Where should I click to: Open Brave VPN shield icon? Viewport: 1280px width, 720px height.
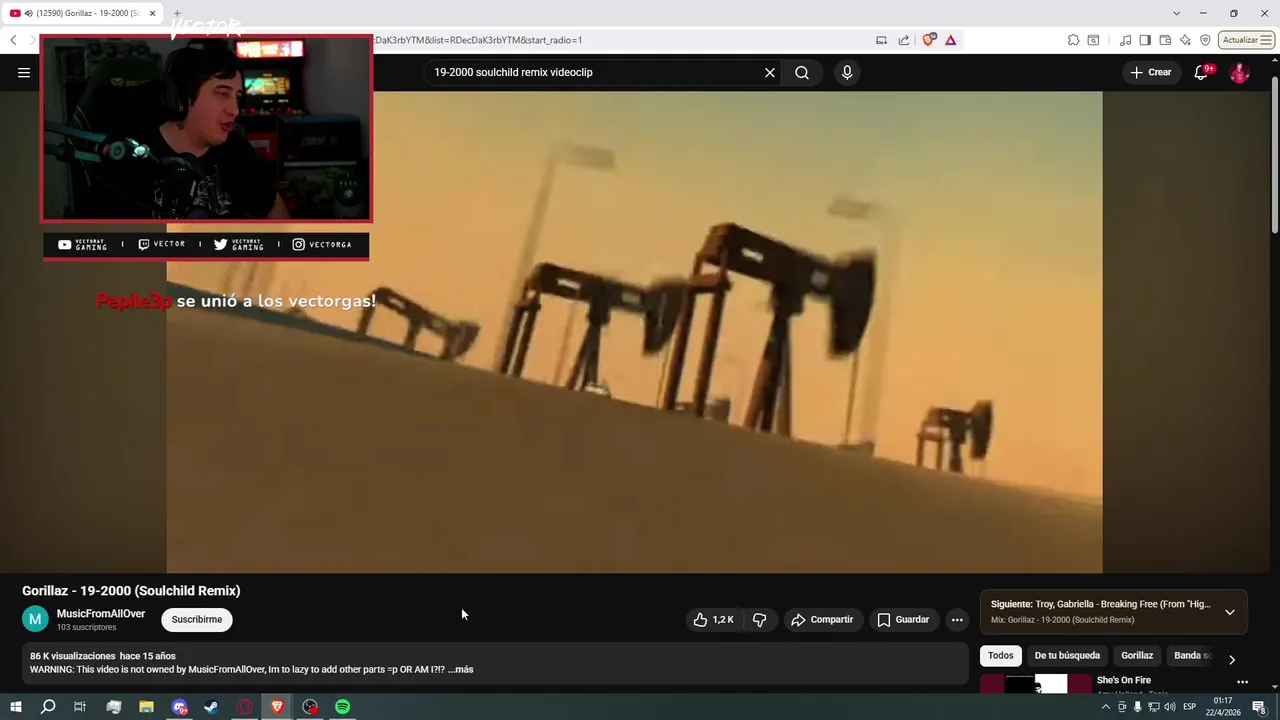1205,40
